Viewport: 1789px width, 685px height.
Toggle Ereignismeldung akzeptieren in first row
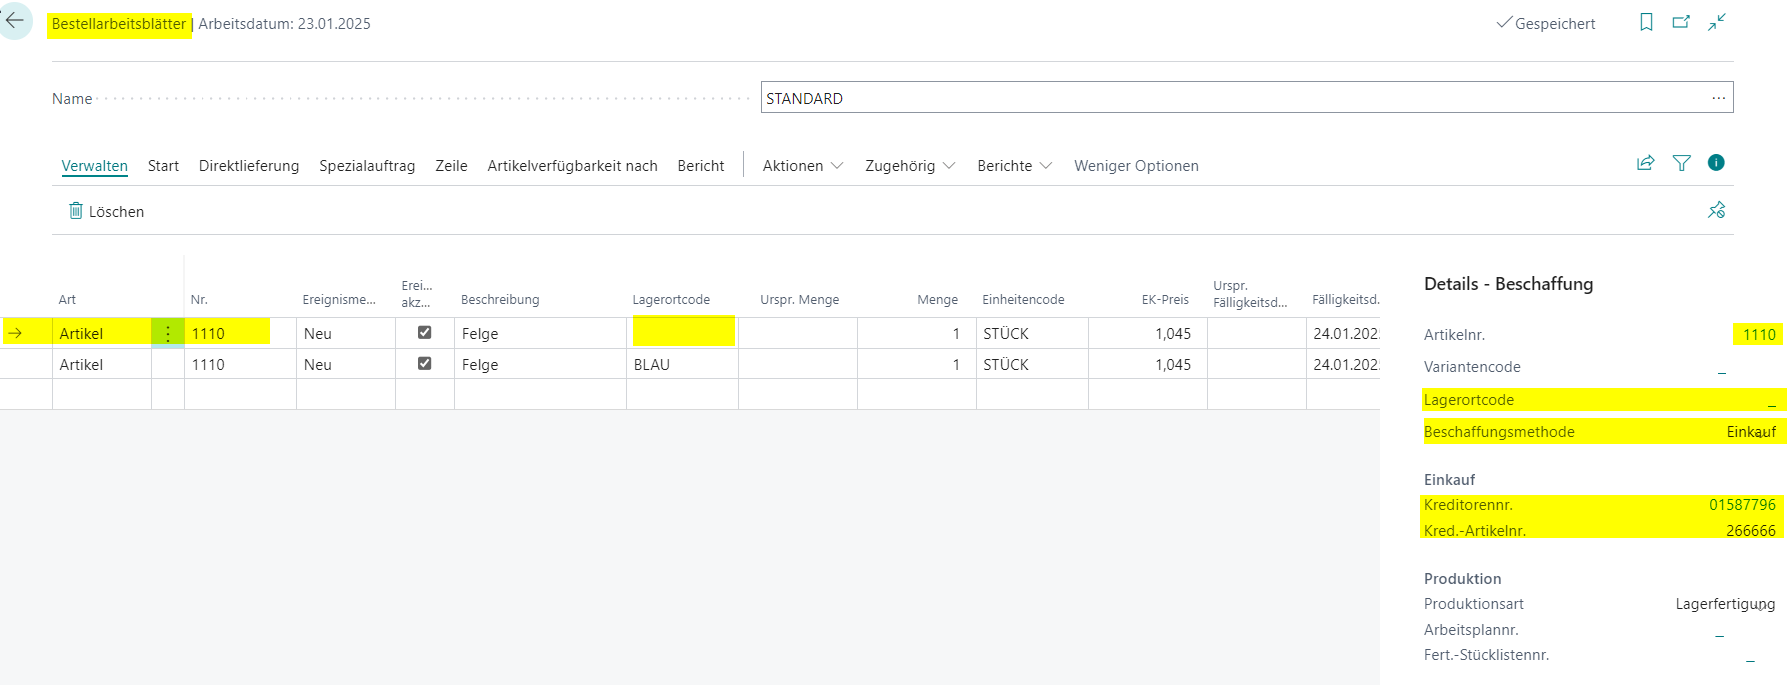[x=424, y=332]
